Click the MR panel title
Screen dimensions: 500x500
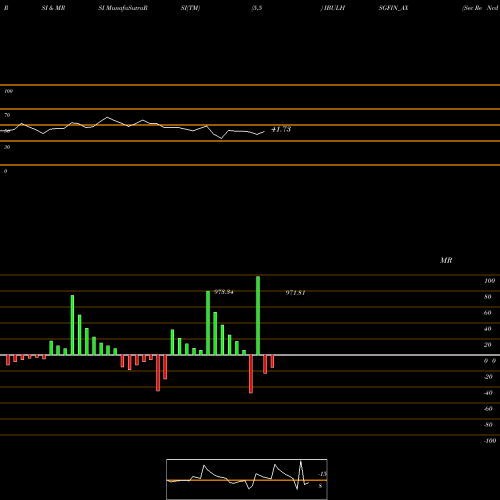tap(446, 260)
